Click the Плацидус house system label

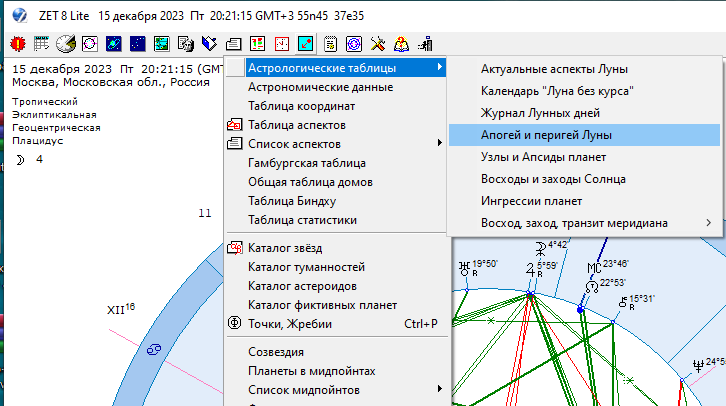pos(38,141)
